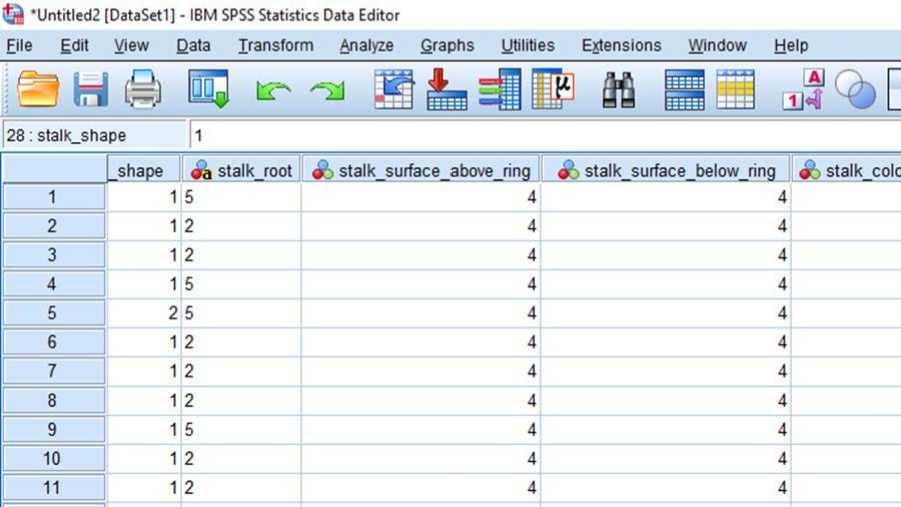Redo the action using the toolbar arrow
This screenshot has height=507, width=901.
(326, 91)
